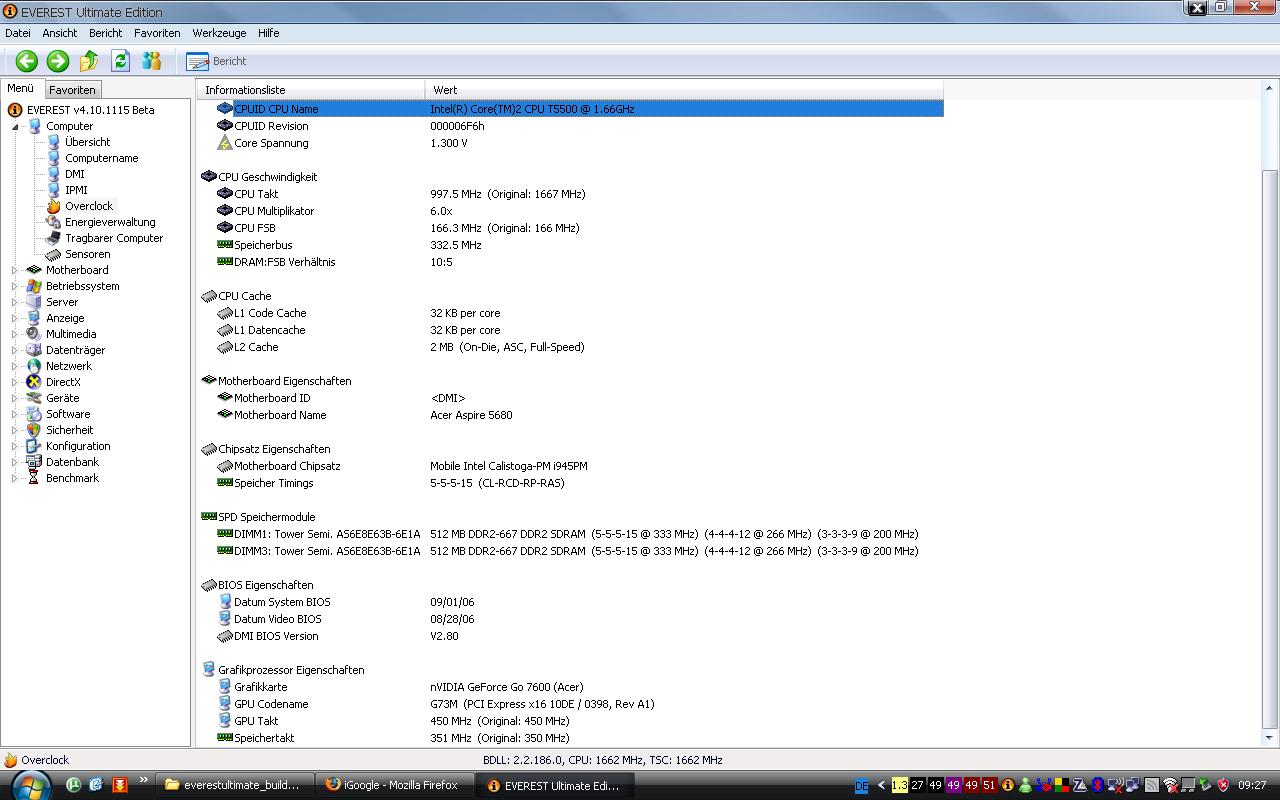
Task: Open the Favoriten menu in the menu bar
Action: (157, 33)
